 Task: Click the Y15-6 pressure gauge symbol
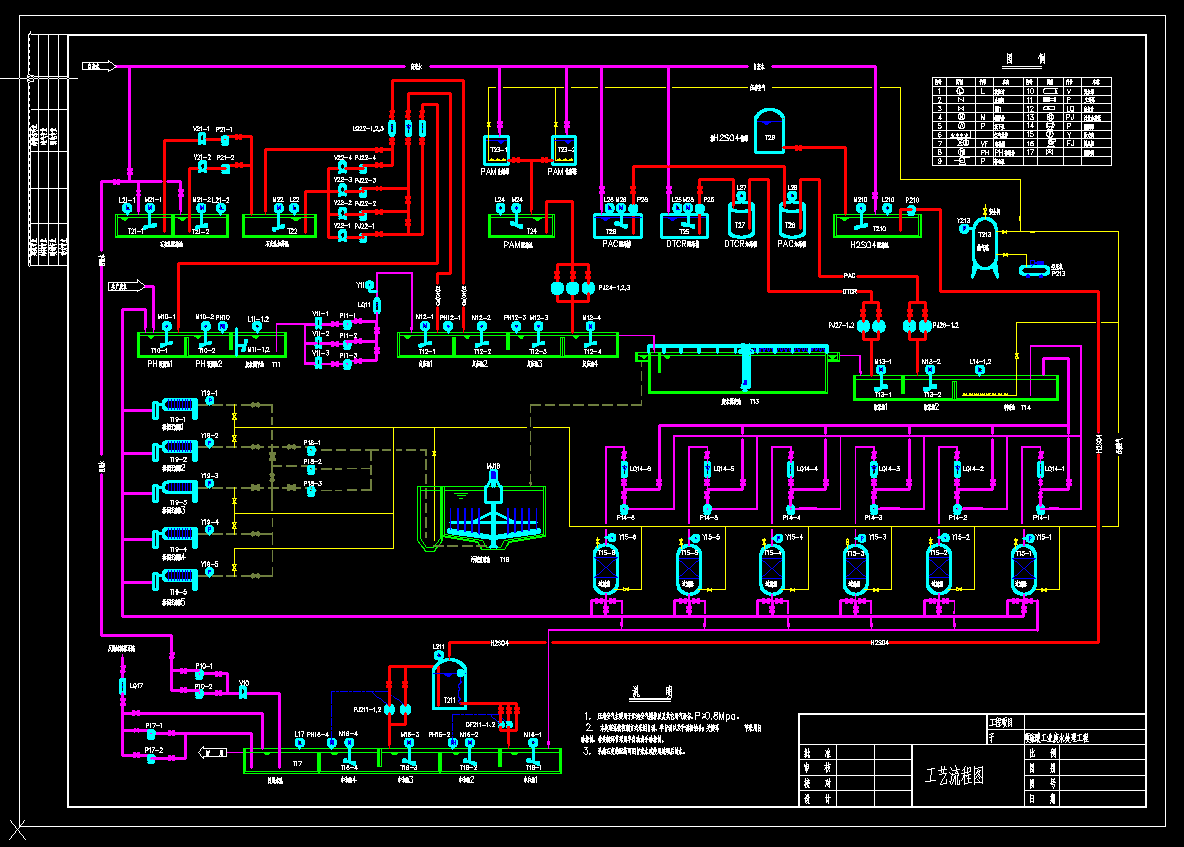point(612,538)
